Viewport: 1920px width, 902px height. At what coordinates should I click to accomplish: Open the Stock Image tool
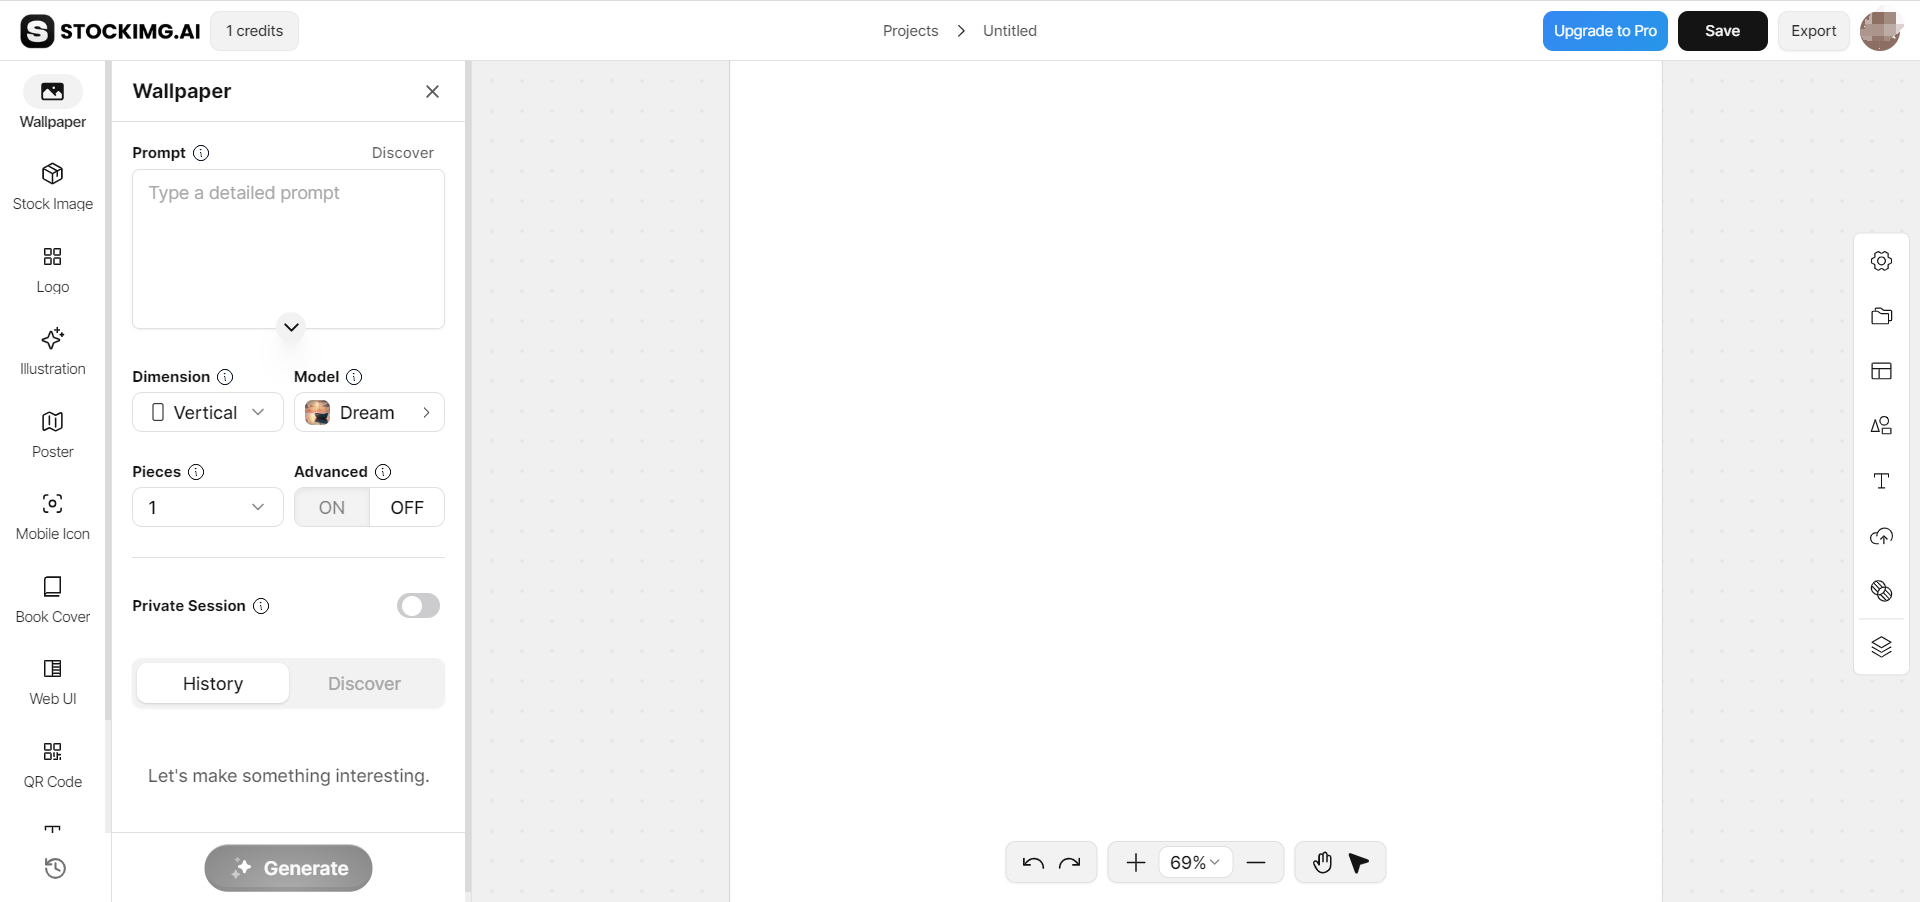pos(52,187)
